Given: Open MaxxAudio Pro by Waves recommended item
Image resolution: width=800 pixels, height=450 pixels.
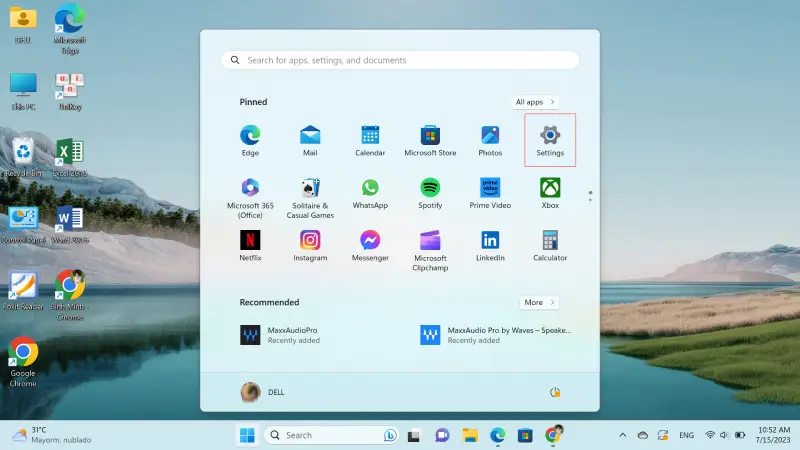Looking at the screenshot, I should click(x=495, y=335).
